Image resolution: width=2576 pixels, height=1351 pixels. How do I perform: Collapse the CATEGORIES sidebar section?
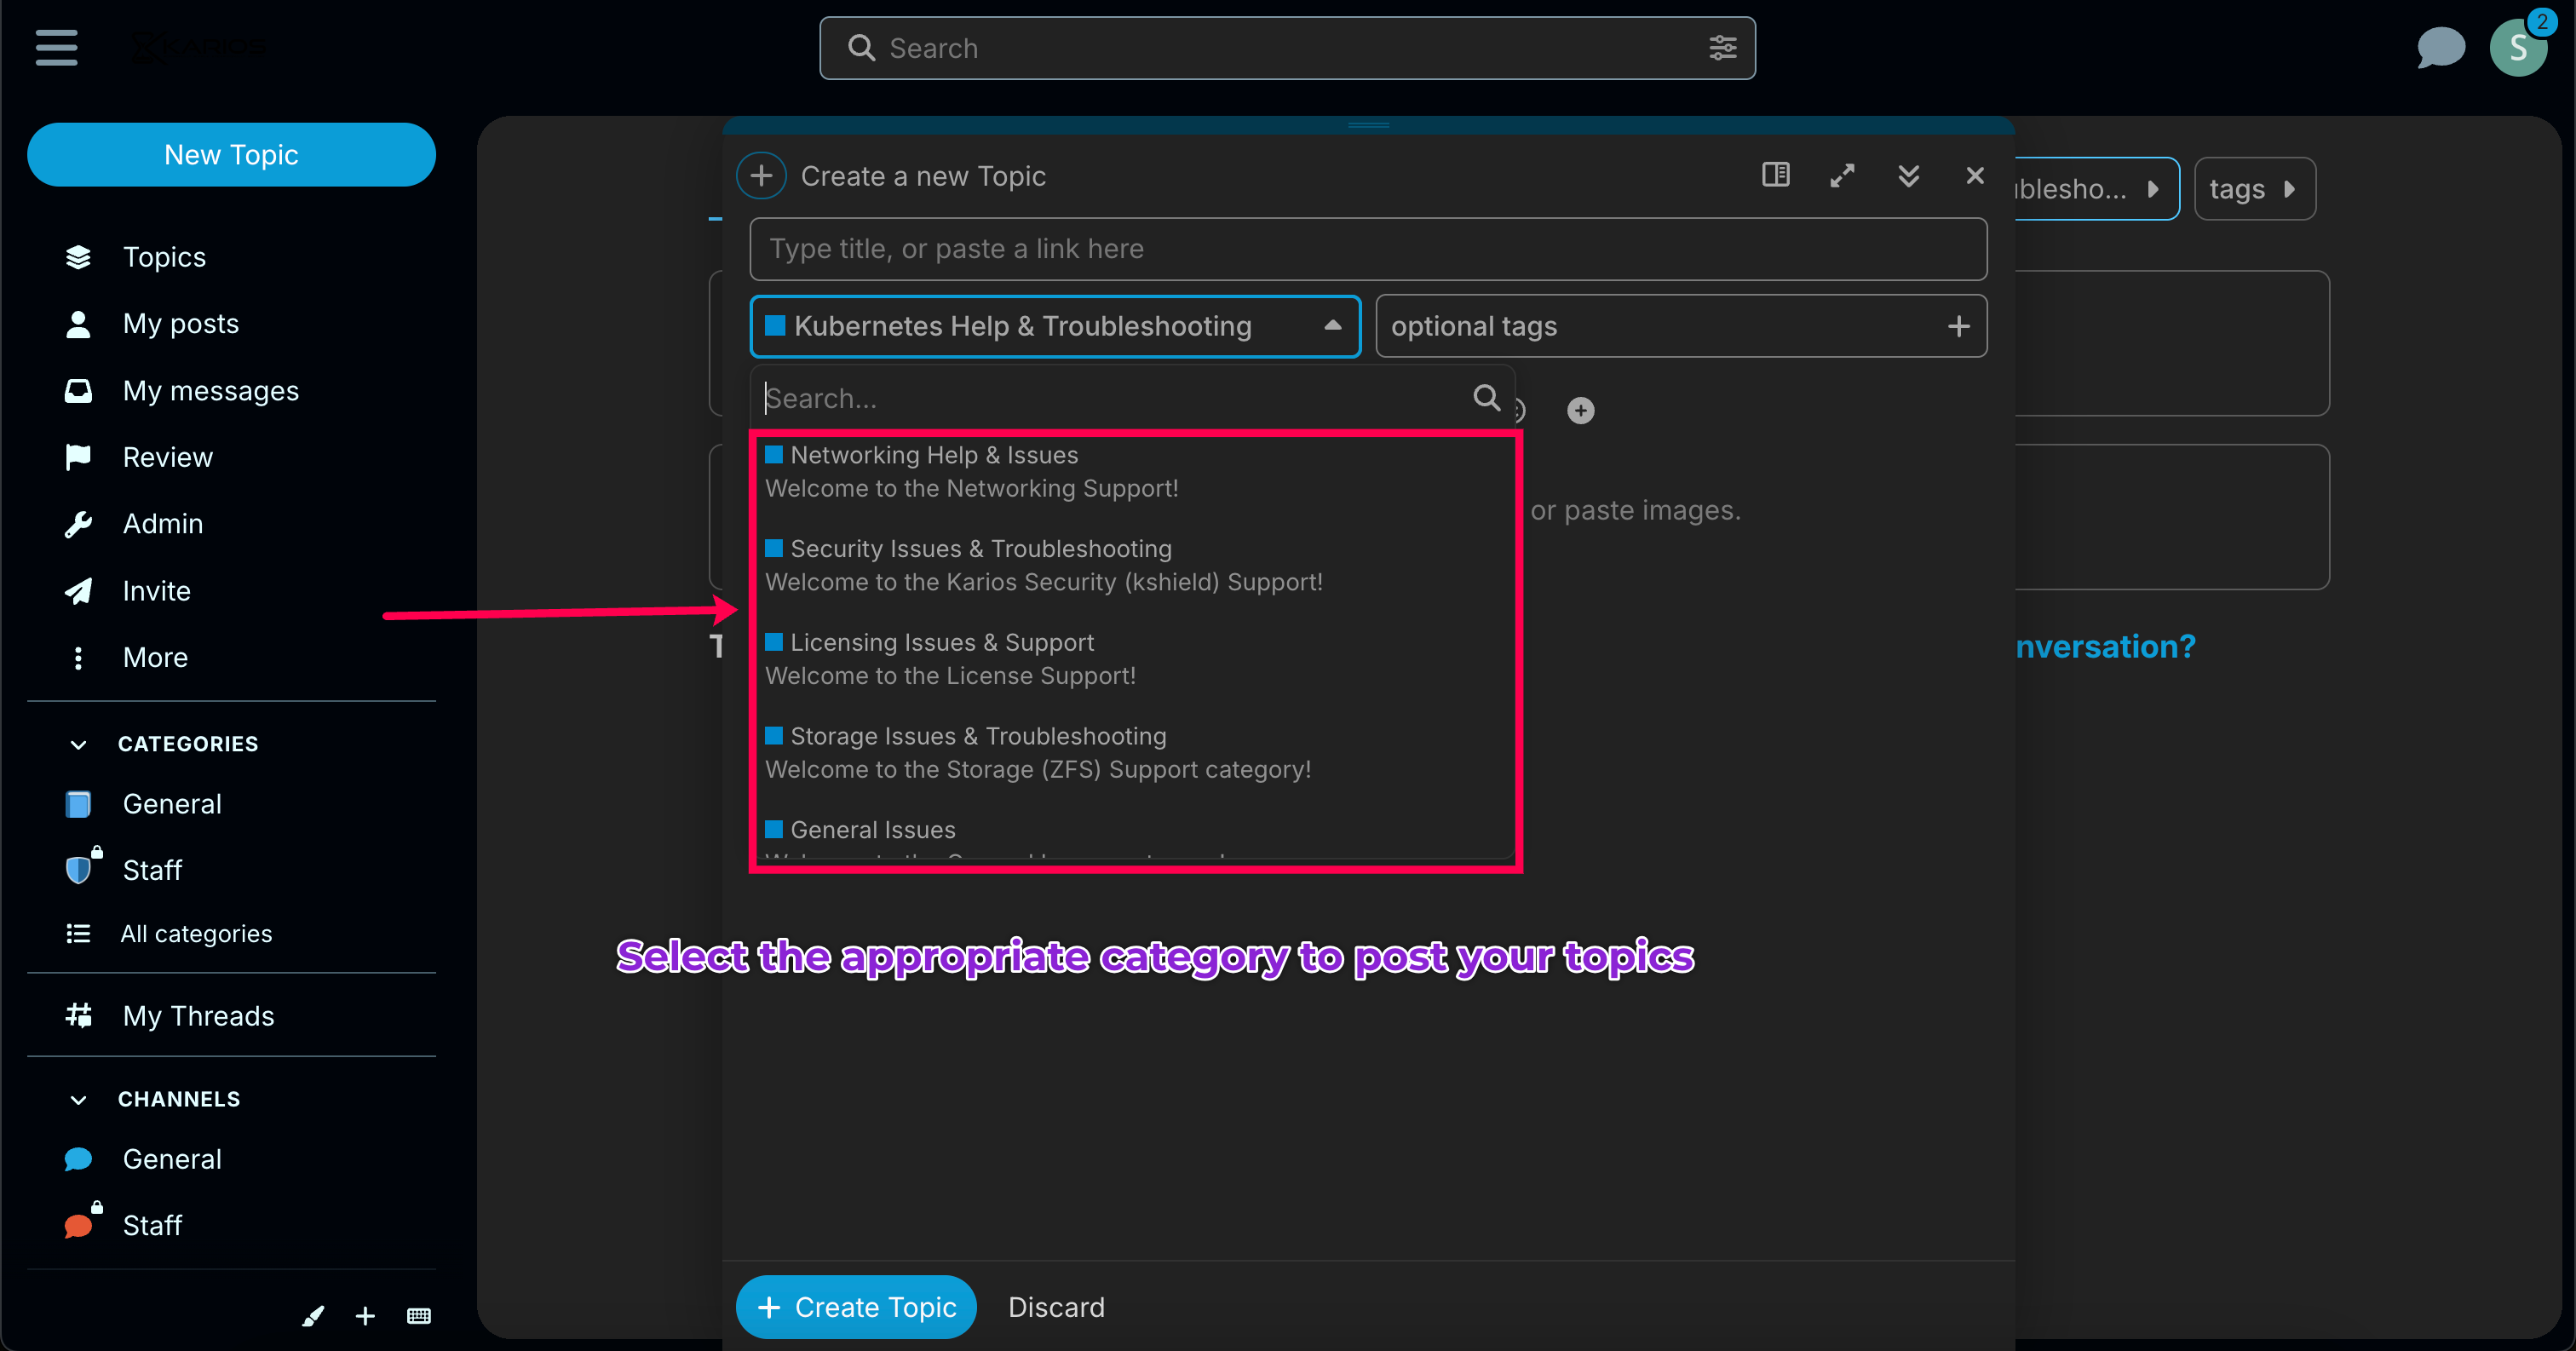tap(78, 744)
